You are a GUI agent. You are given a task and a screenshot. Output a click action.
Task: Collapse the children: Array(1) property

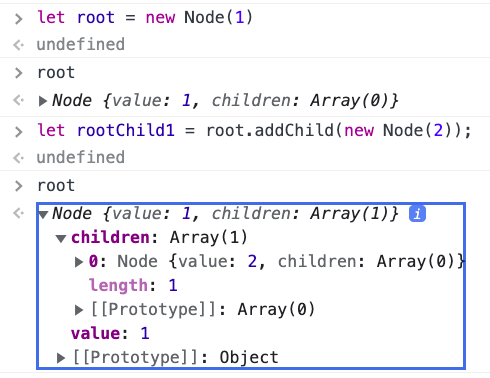point(61,238)
